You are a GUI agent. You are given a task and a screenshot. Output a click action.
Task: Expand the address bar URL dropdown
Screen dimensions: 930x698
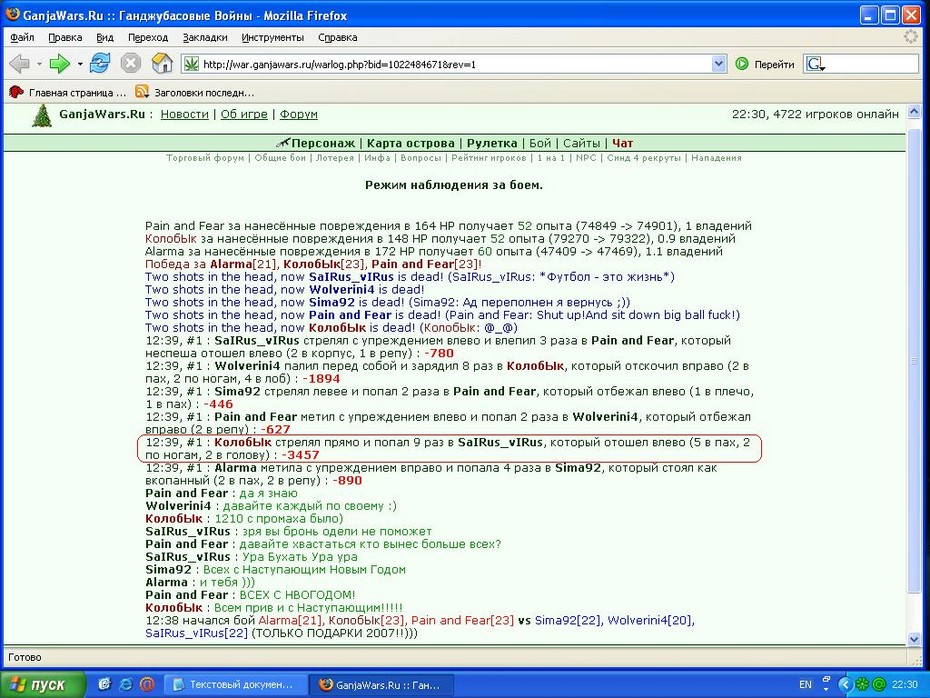(718, 63)
